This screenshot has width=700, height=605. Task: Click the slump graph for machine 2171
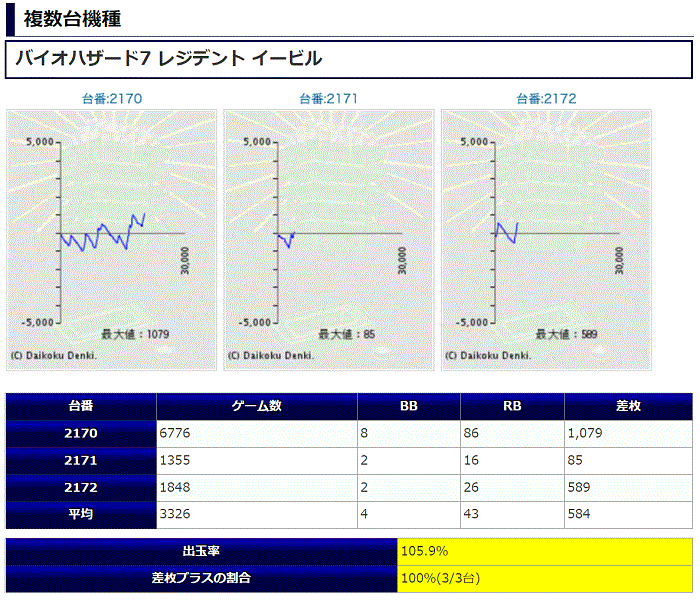pos(328,240)
